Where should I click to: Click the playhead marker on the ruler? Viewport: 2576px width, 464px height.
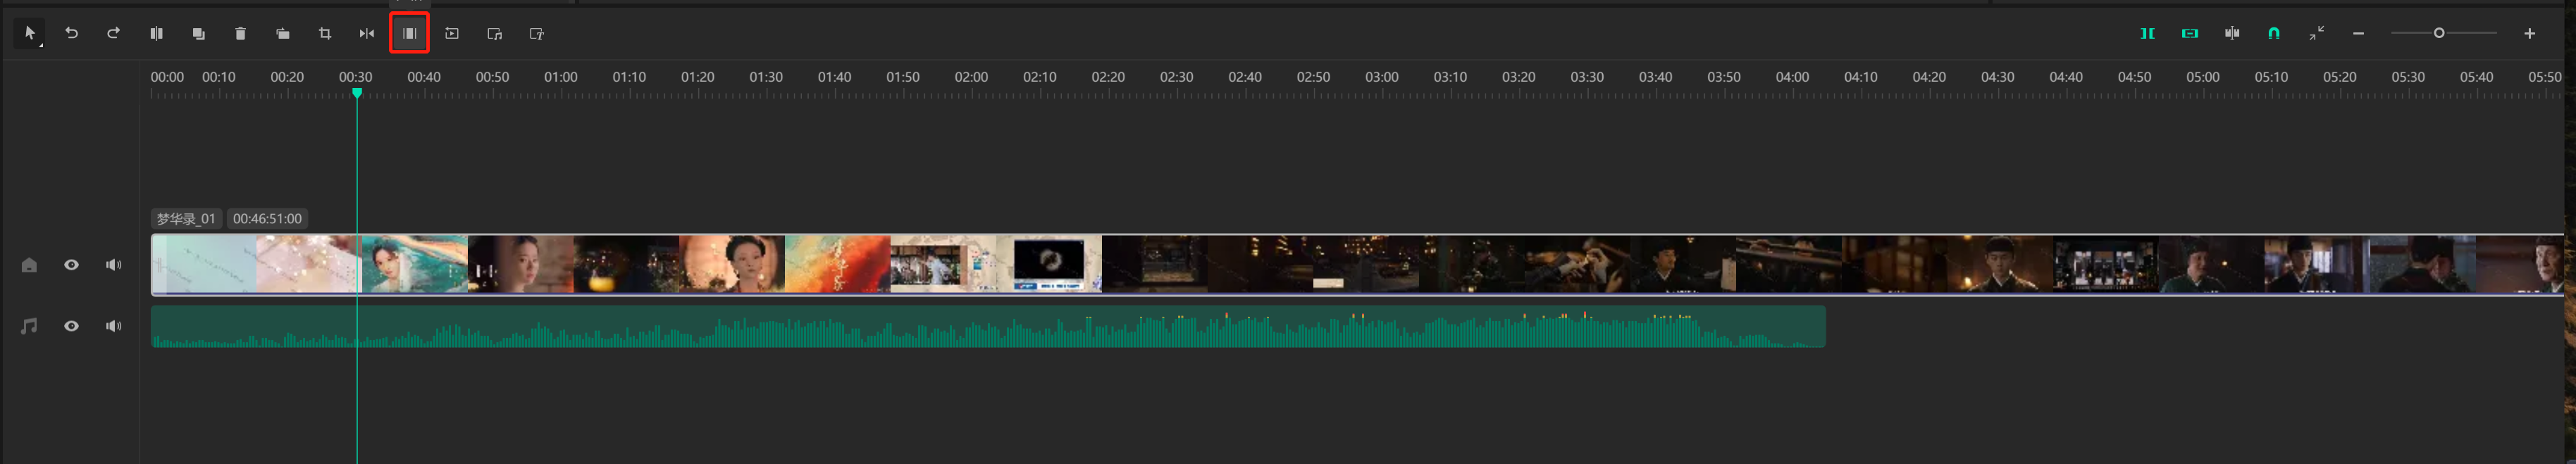357,93
